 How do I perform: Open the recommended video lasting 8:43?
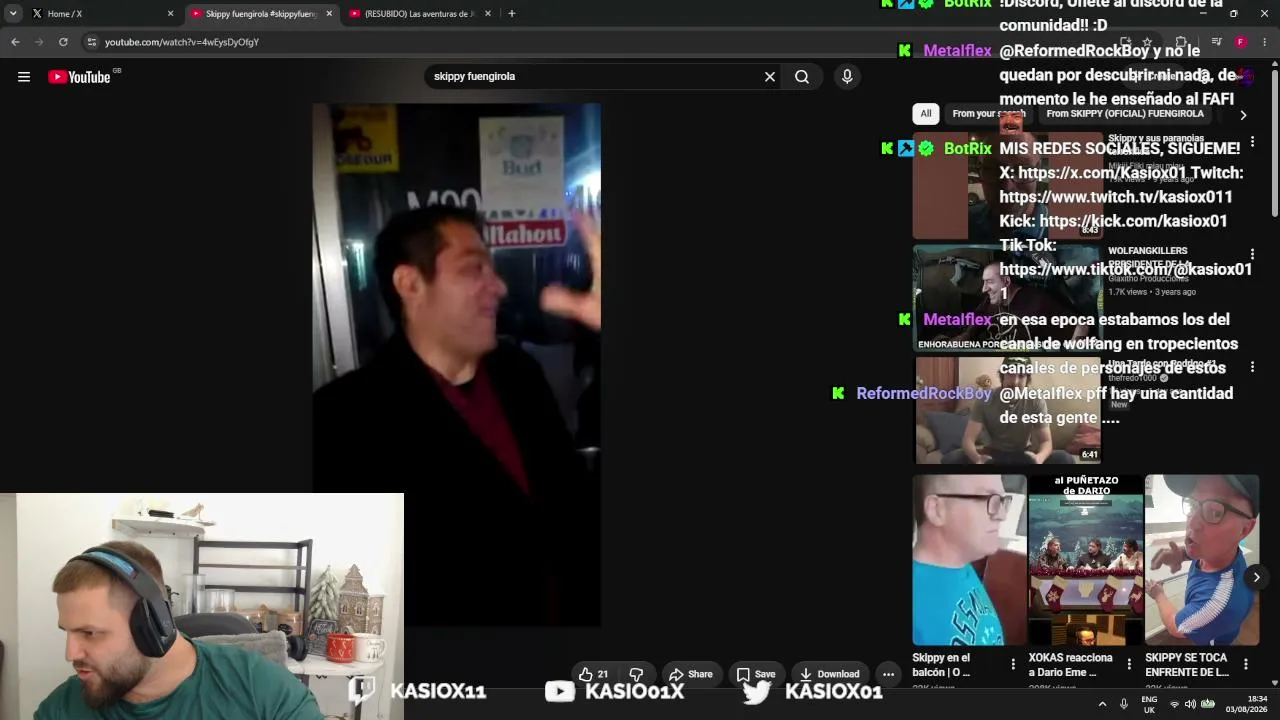click(x=1008, y=186)
